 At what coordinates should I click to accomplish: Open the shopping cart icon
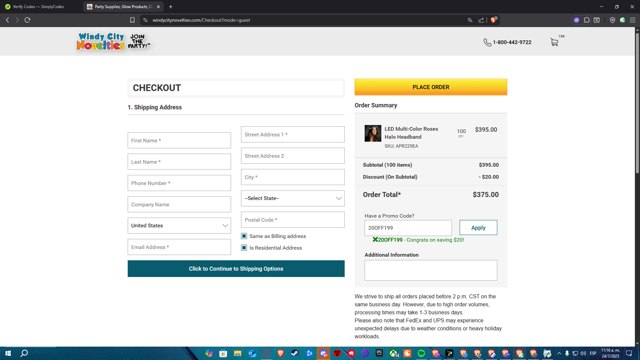(x=554, y=42)
